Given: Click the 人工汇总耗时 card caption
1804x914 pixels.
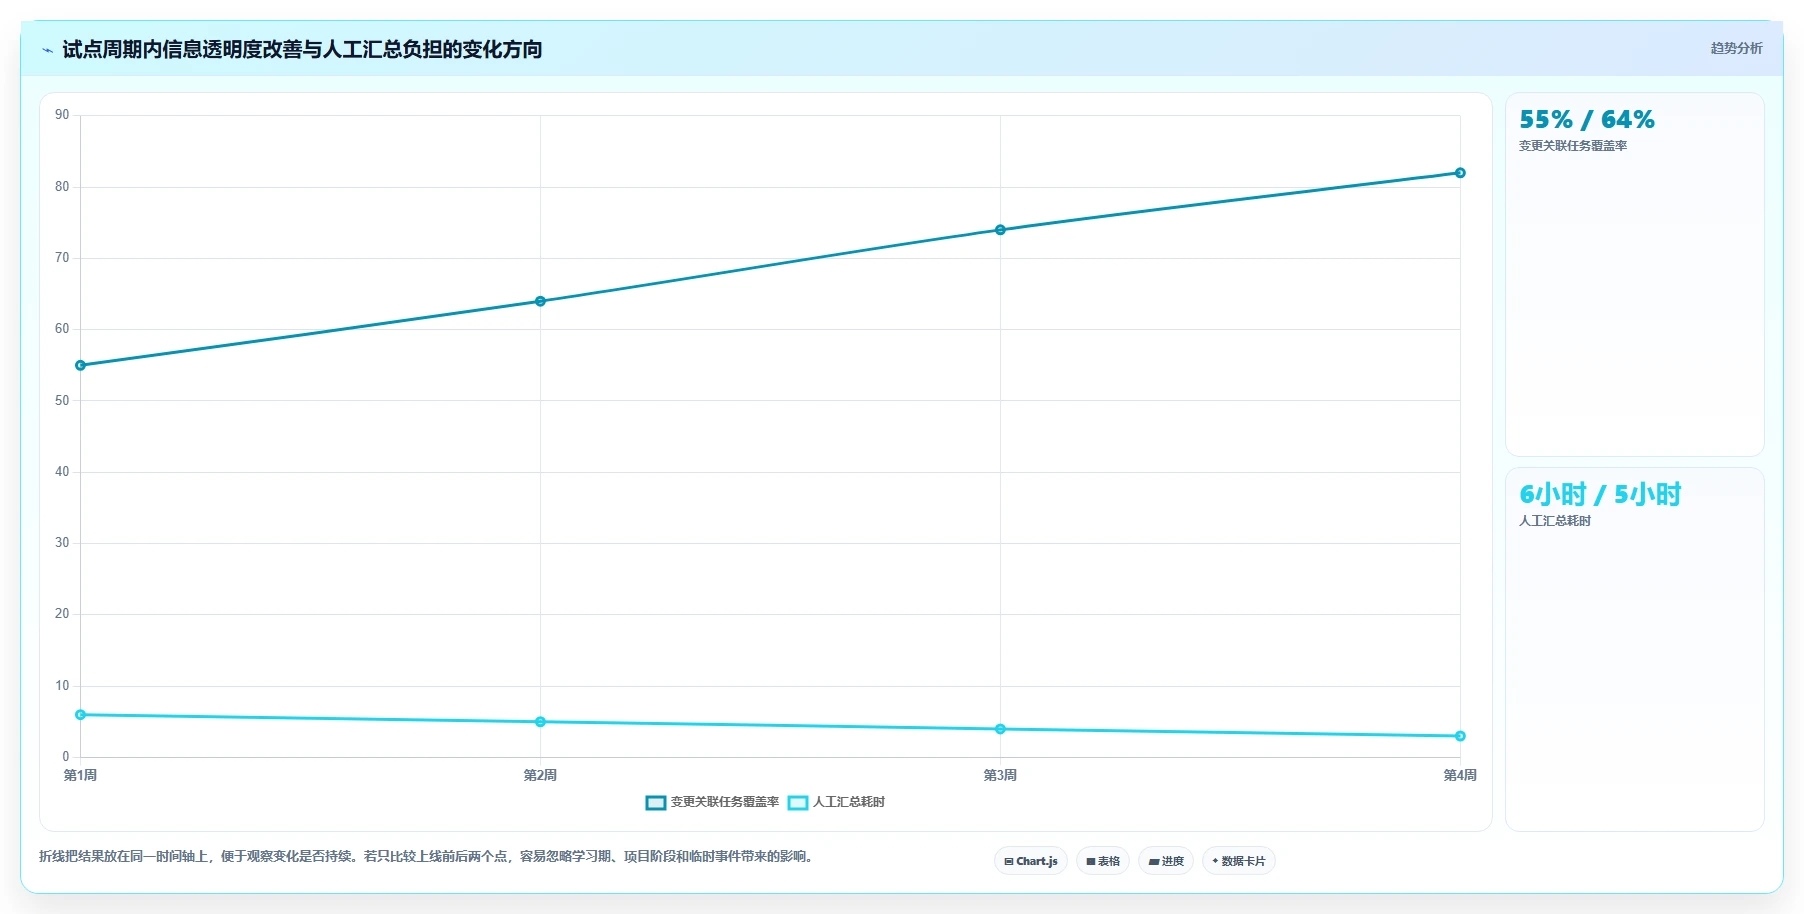Looking at the screenshot, I should pos(1555,521).
